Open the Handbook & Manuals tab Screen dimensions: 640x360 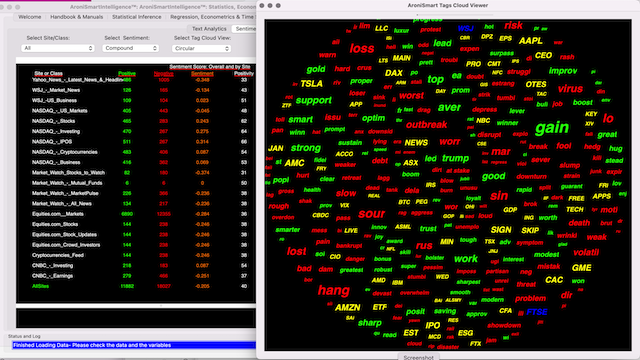coord(76,17)
